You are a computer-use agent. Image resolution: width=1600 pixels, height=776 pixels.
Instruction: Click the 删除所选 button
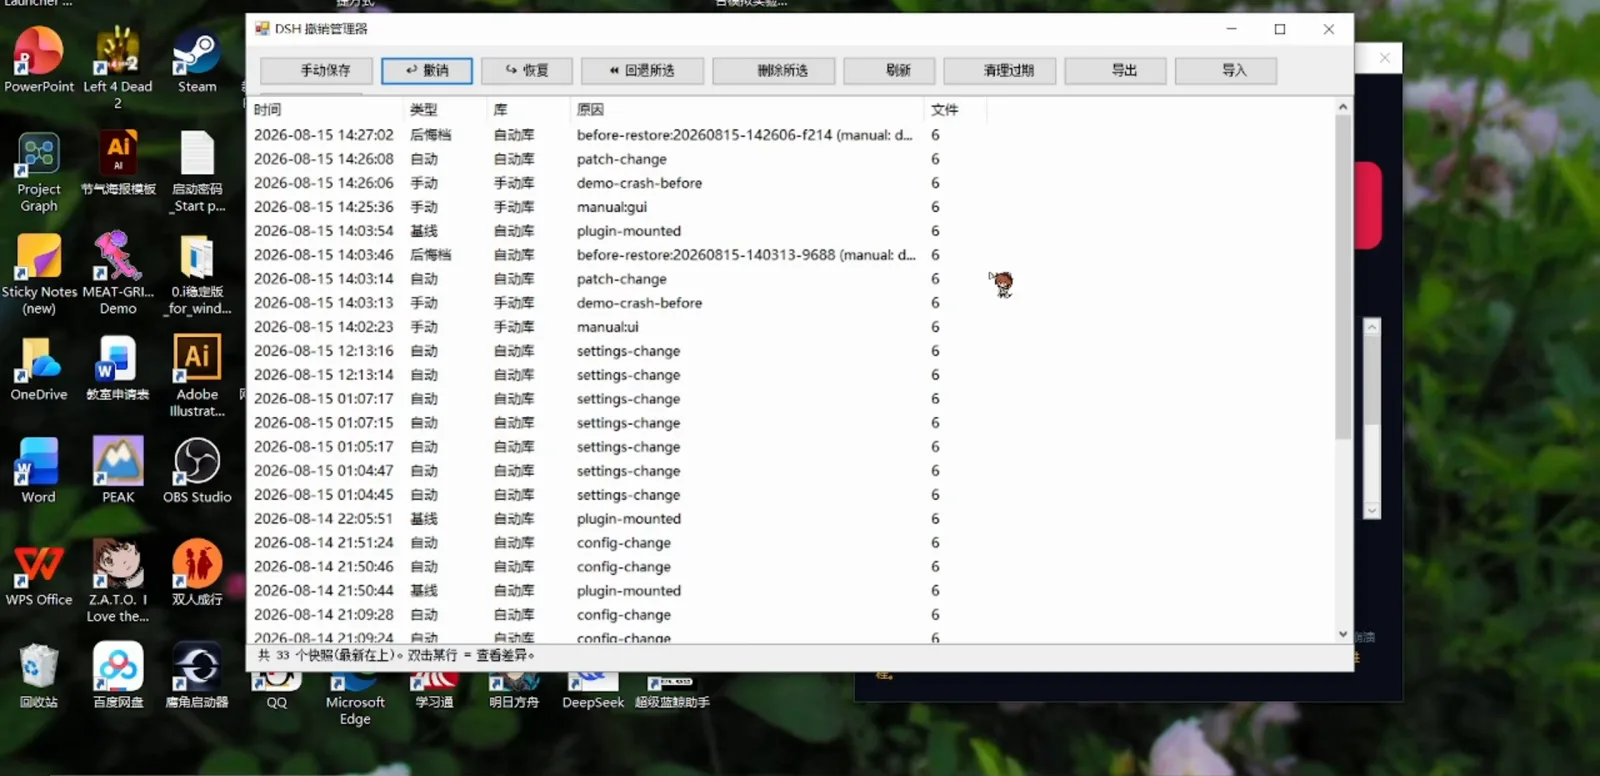773,70
